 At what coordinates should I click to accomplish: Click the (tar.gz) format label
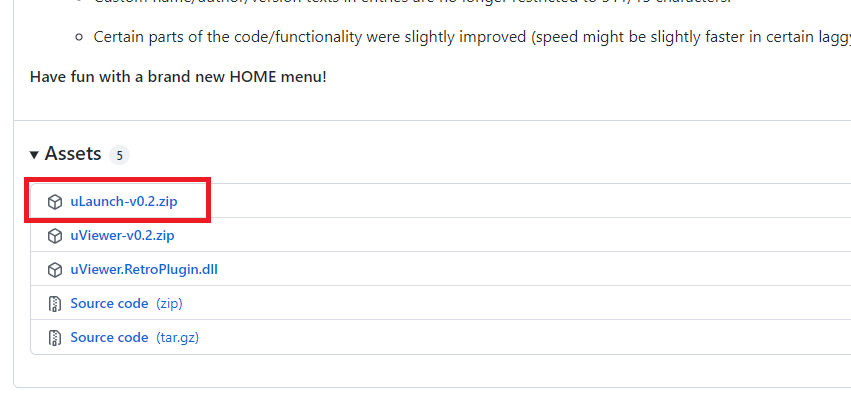coord(177,338)
